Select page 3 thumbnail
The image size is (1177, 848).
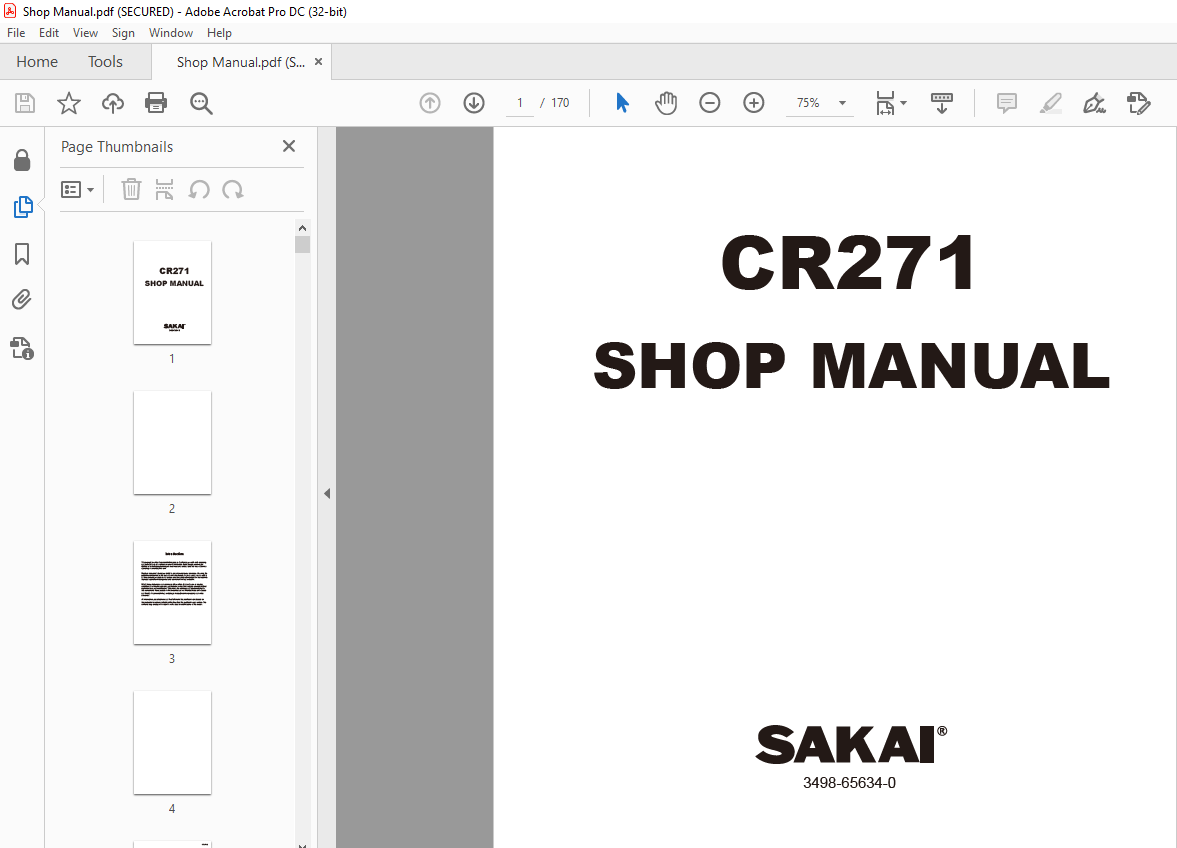click(x=173, y=593)
